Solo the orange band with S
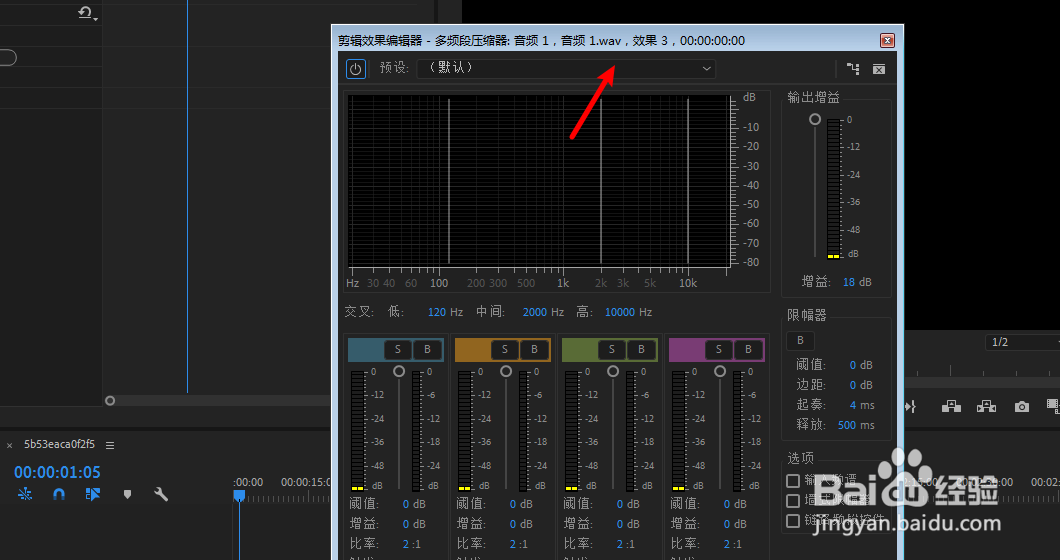Screen dimensions: 1060x560 (x=505, y=350)
